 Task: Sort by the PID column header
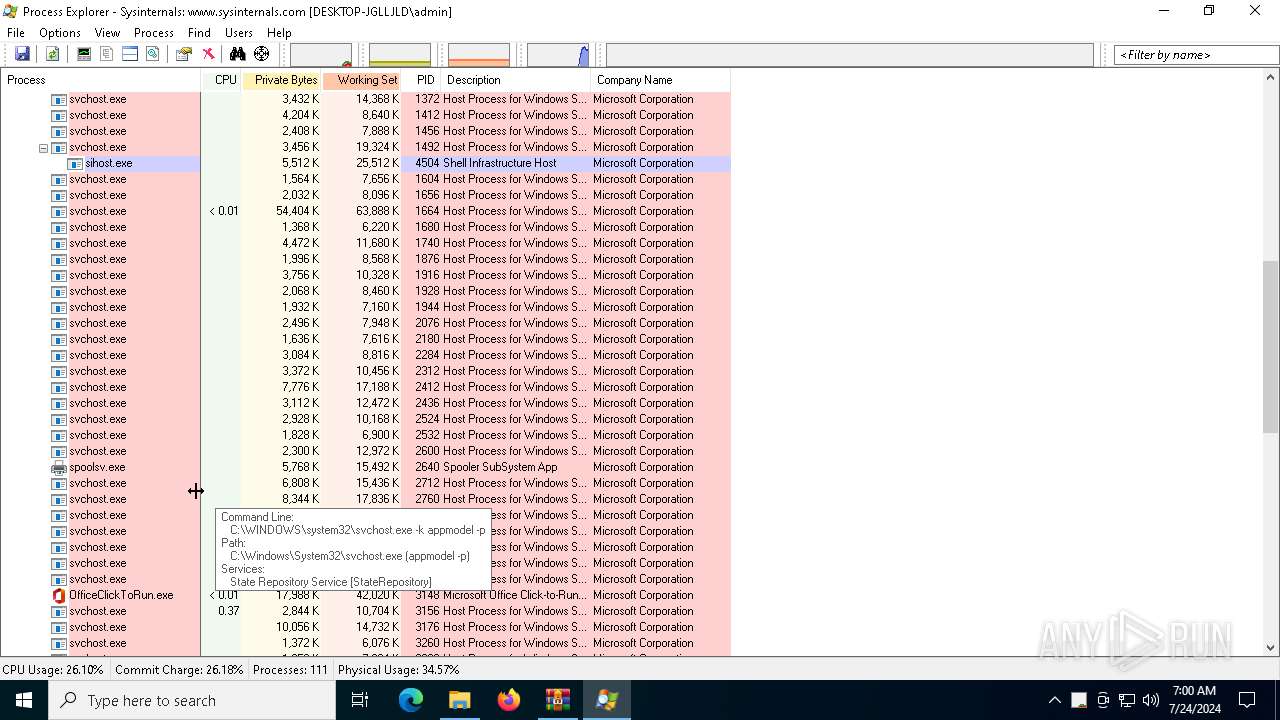[x=421, y=80]
